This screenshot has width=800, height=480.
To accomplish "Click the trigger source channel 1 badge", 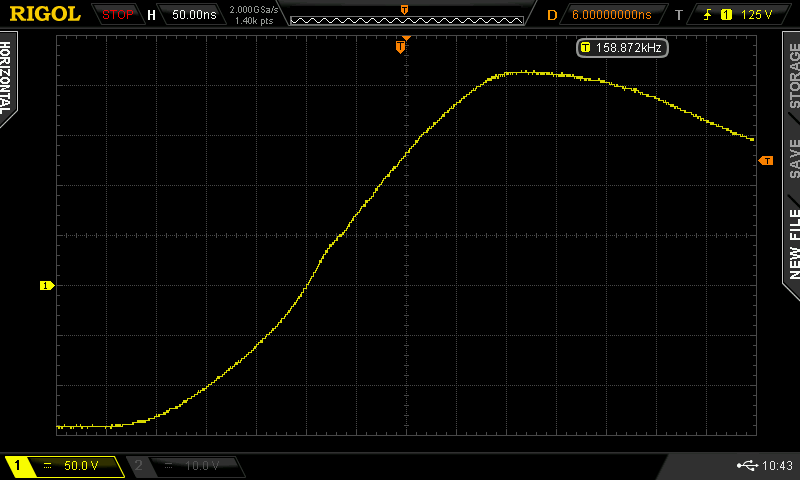I will tap(728, 15).
